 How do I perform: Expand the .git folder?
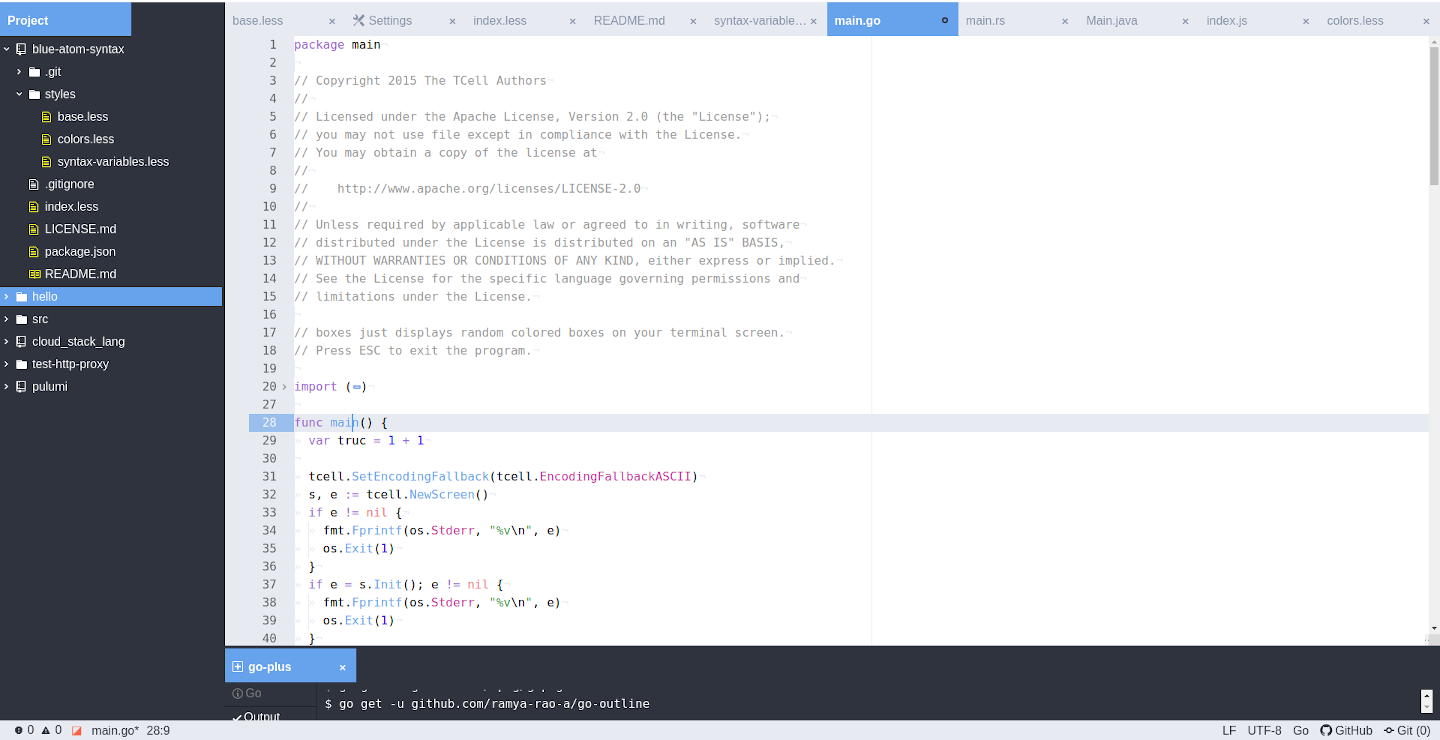point(19,72)
